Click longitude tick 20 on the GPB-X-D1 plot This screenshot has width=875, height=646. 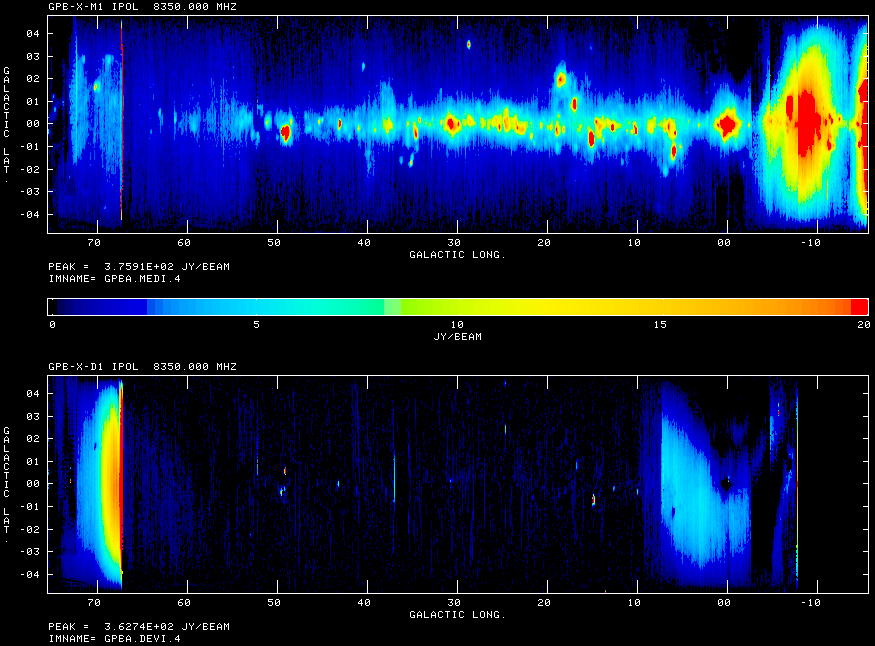click(544, 602)
